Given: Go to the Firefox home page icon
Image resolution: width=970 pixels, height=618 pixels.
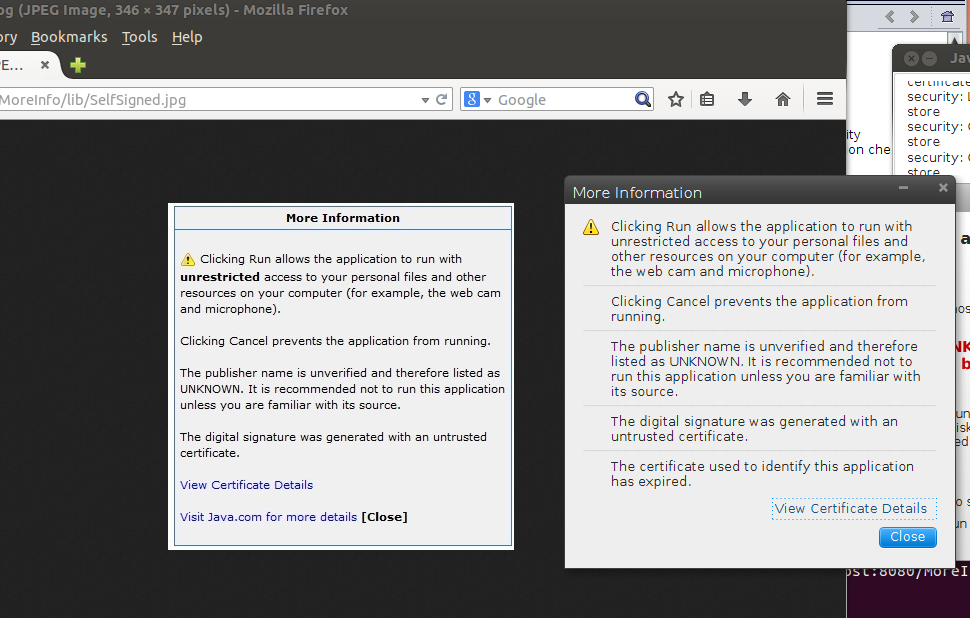Looking at the screenshot, I should (783, 99).
